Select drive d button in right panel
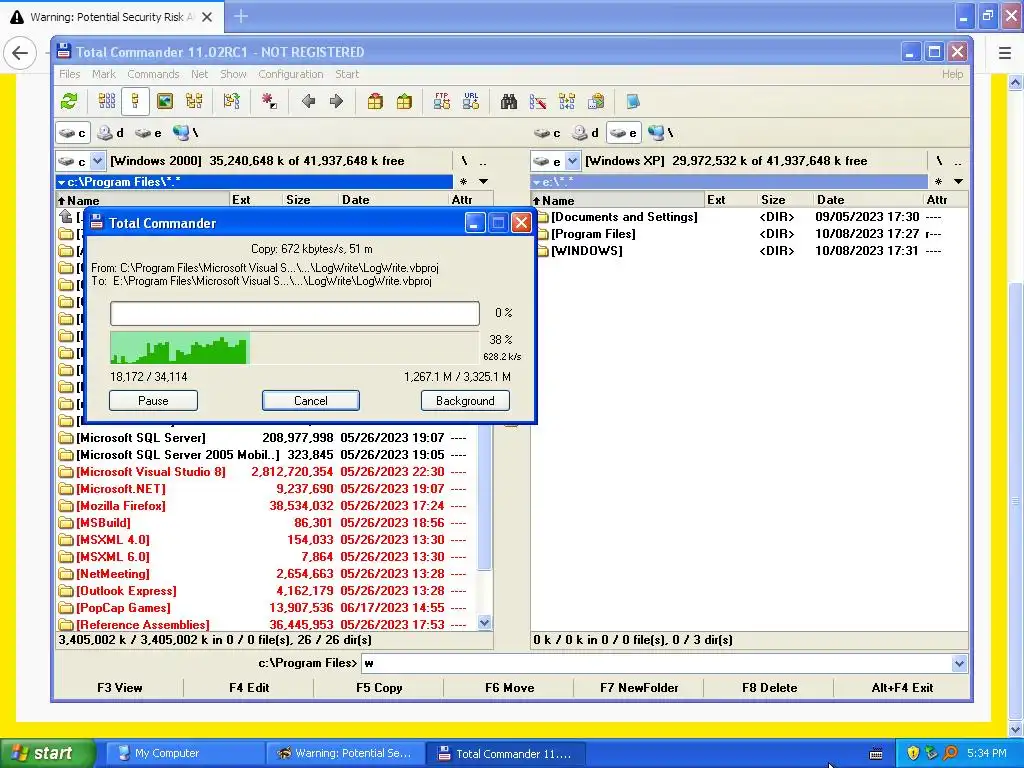Image resolution: width=1024 pixels, height=768 pixels. (x=585, y=133)
